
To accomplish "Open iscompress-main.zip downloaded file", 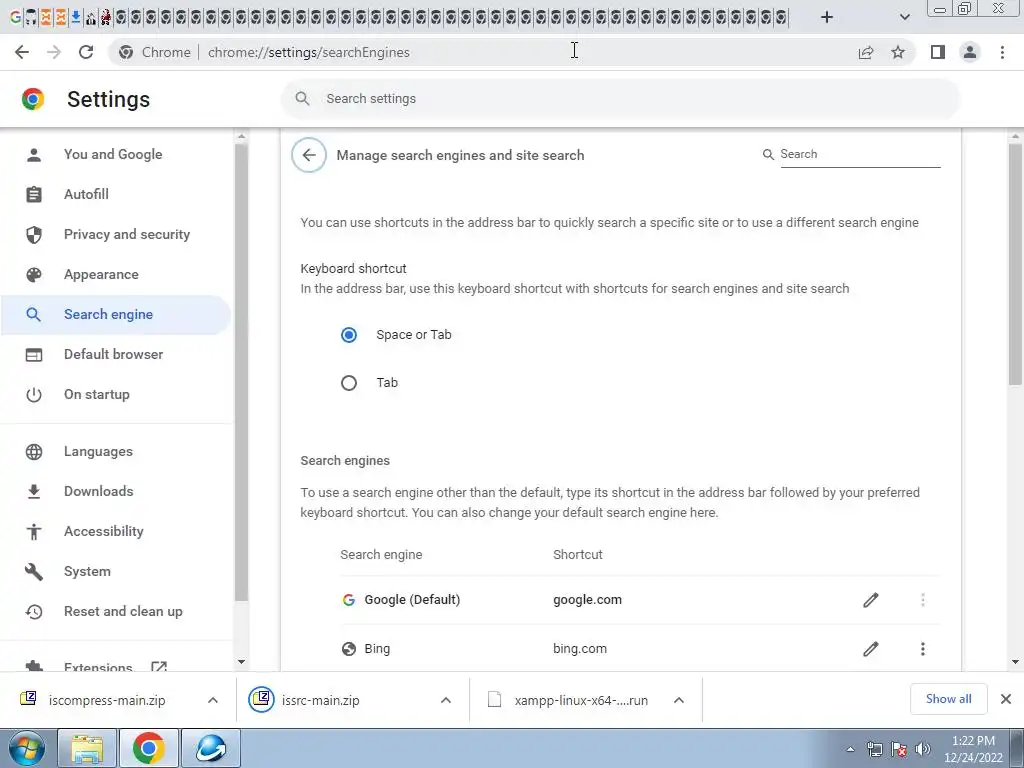I will 106,700.
